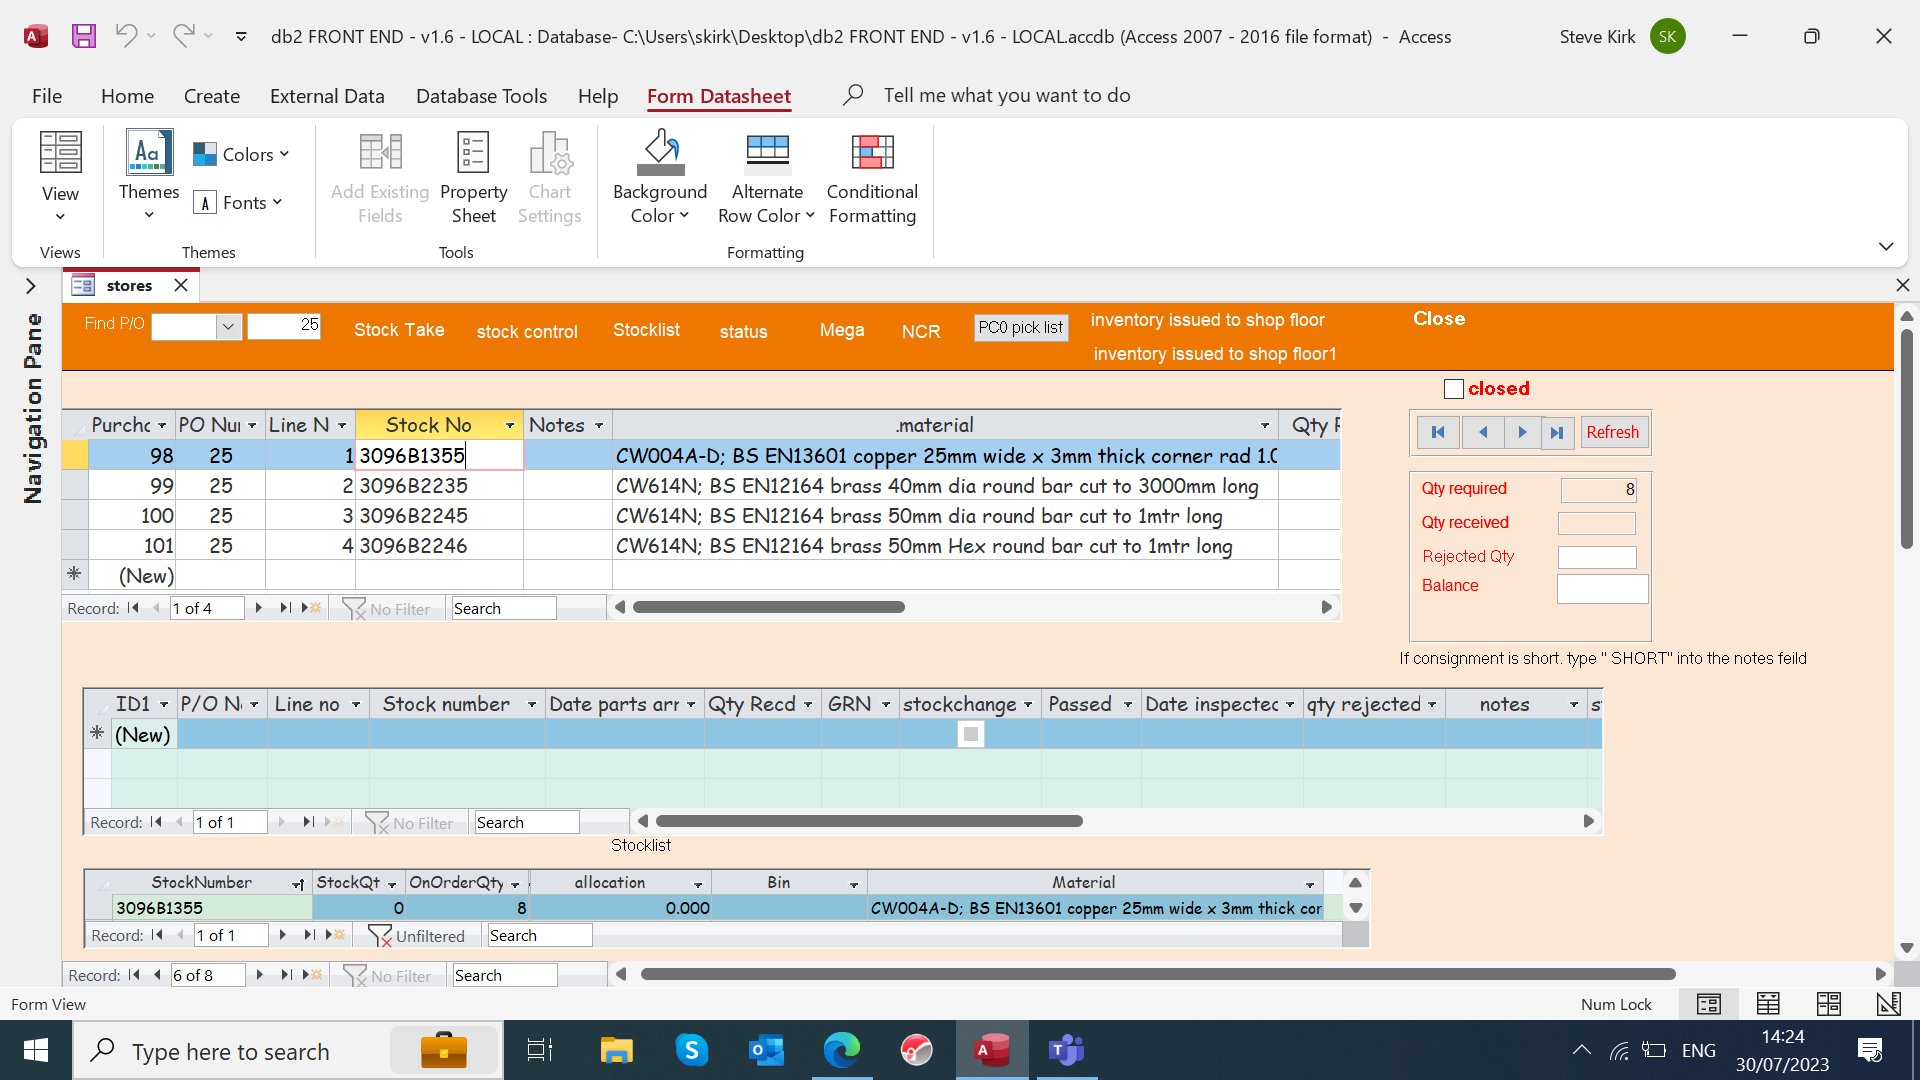1920x1080 pixels.
Task: Click the Windows Start button
Action: point(36,1051)
